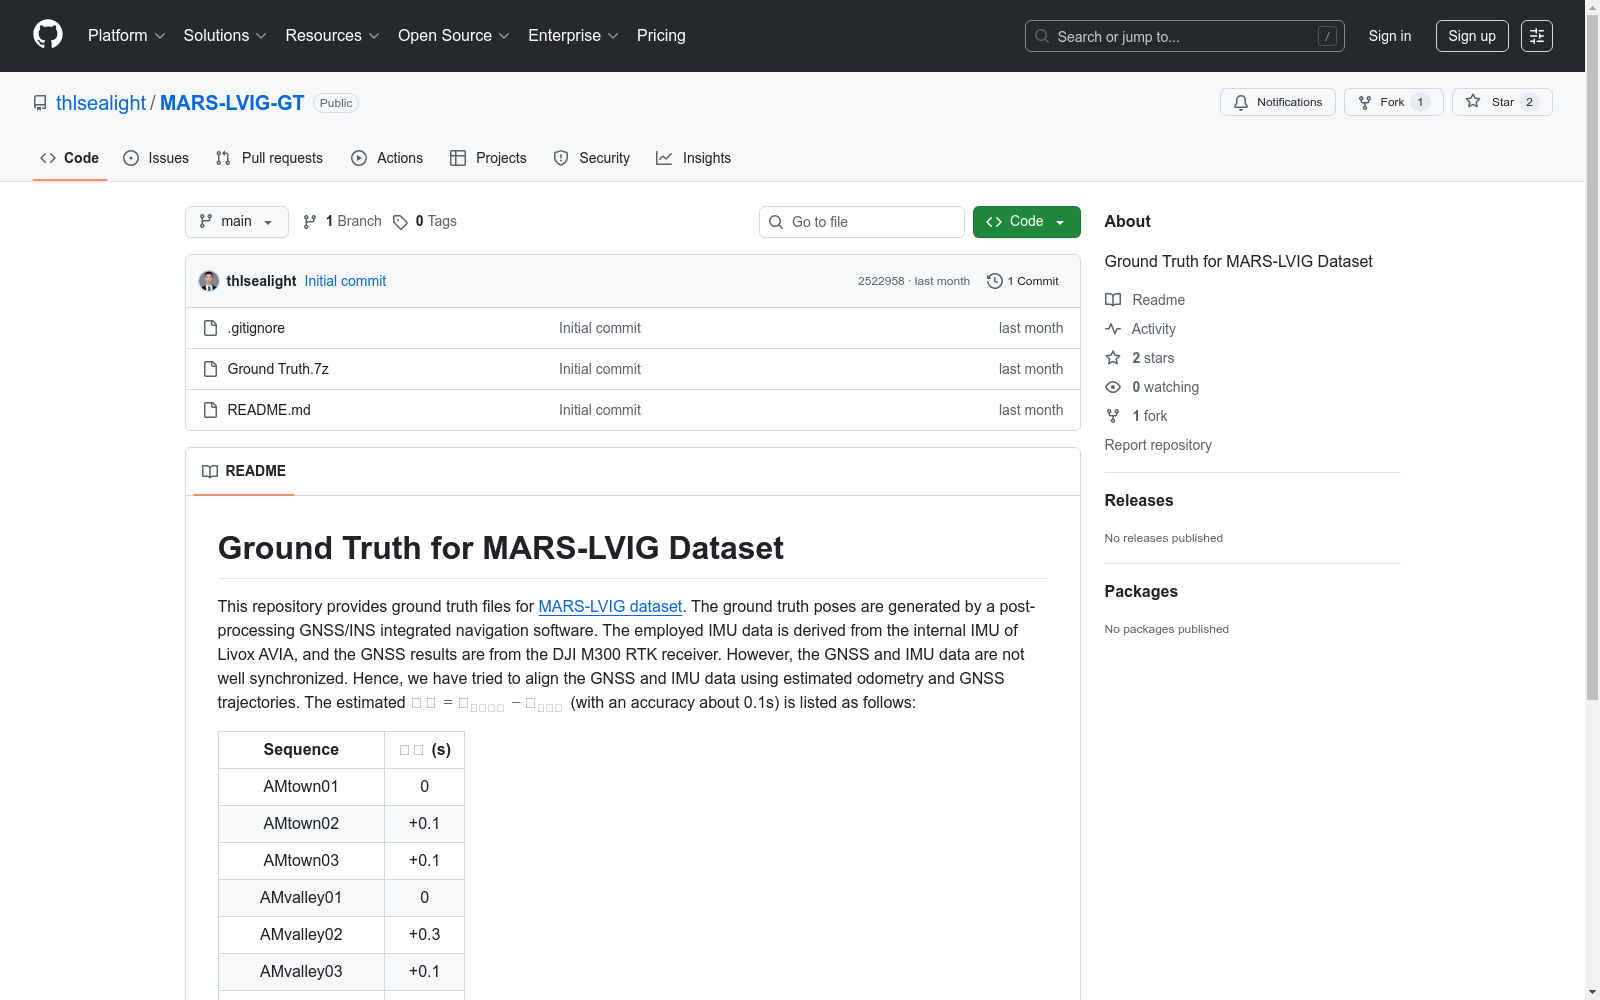Viewport: 1600px width, 1000px height.
Task: Open the MARS-LVIG-GT repository name link
Action: [x=232, y=103]
